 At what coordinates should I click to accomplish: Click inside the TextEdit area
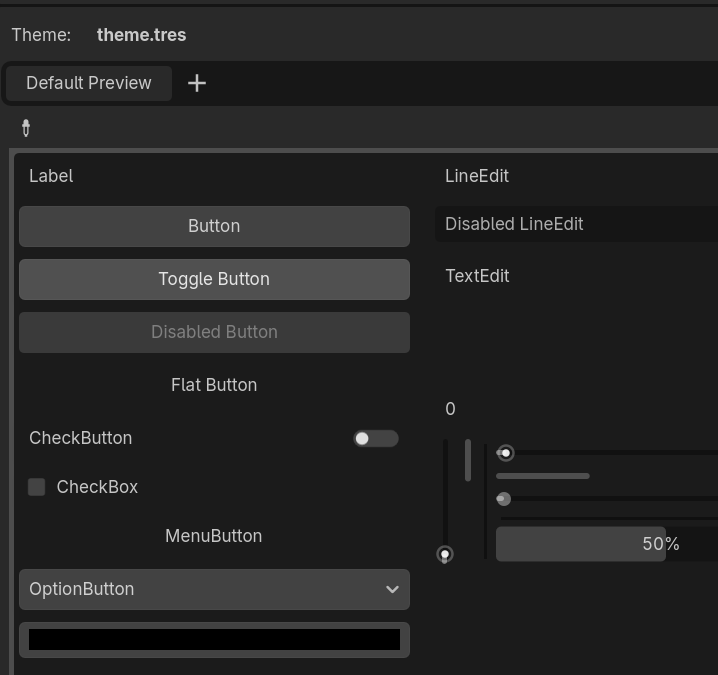coord(577,321)
